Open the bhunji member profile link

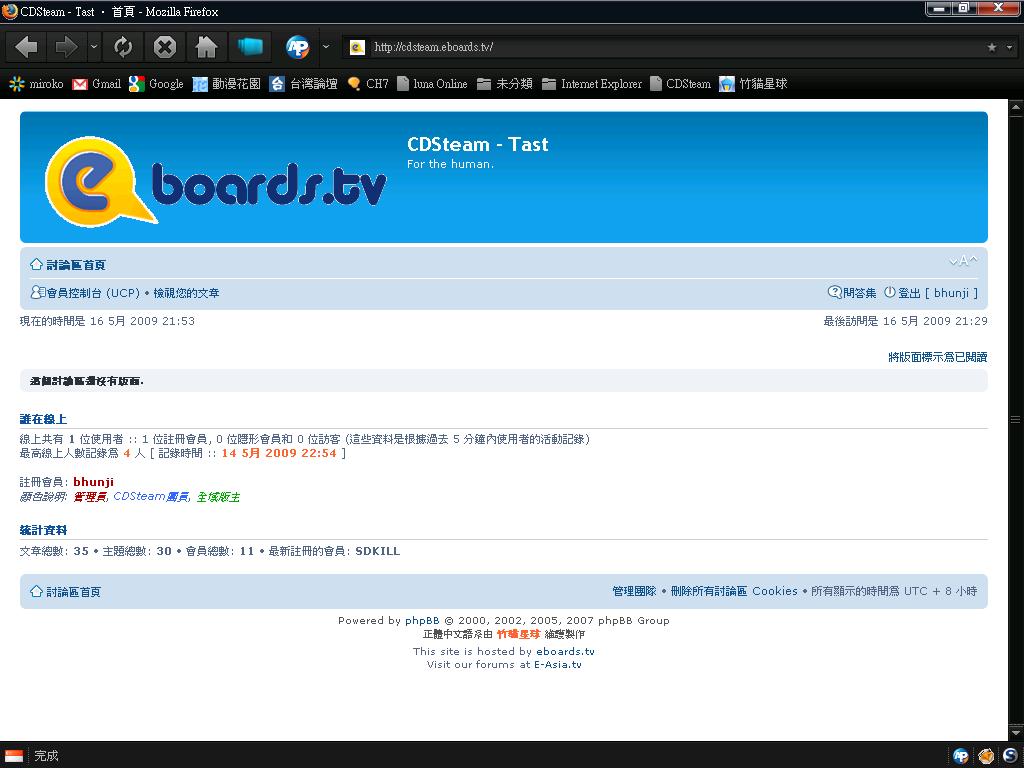93,482
